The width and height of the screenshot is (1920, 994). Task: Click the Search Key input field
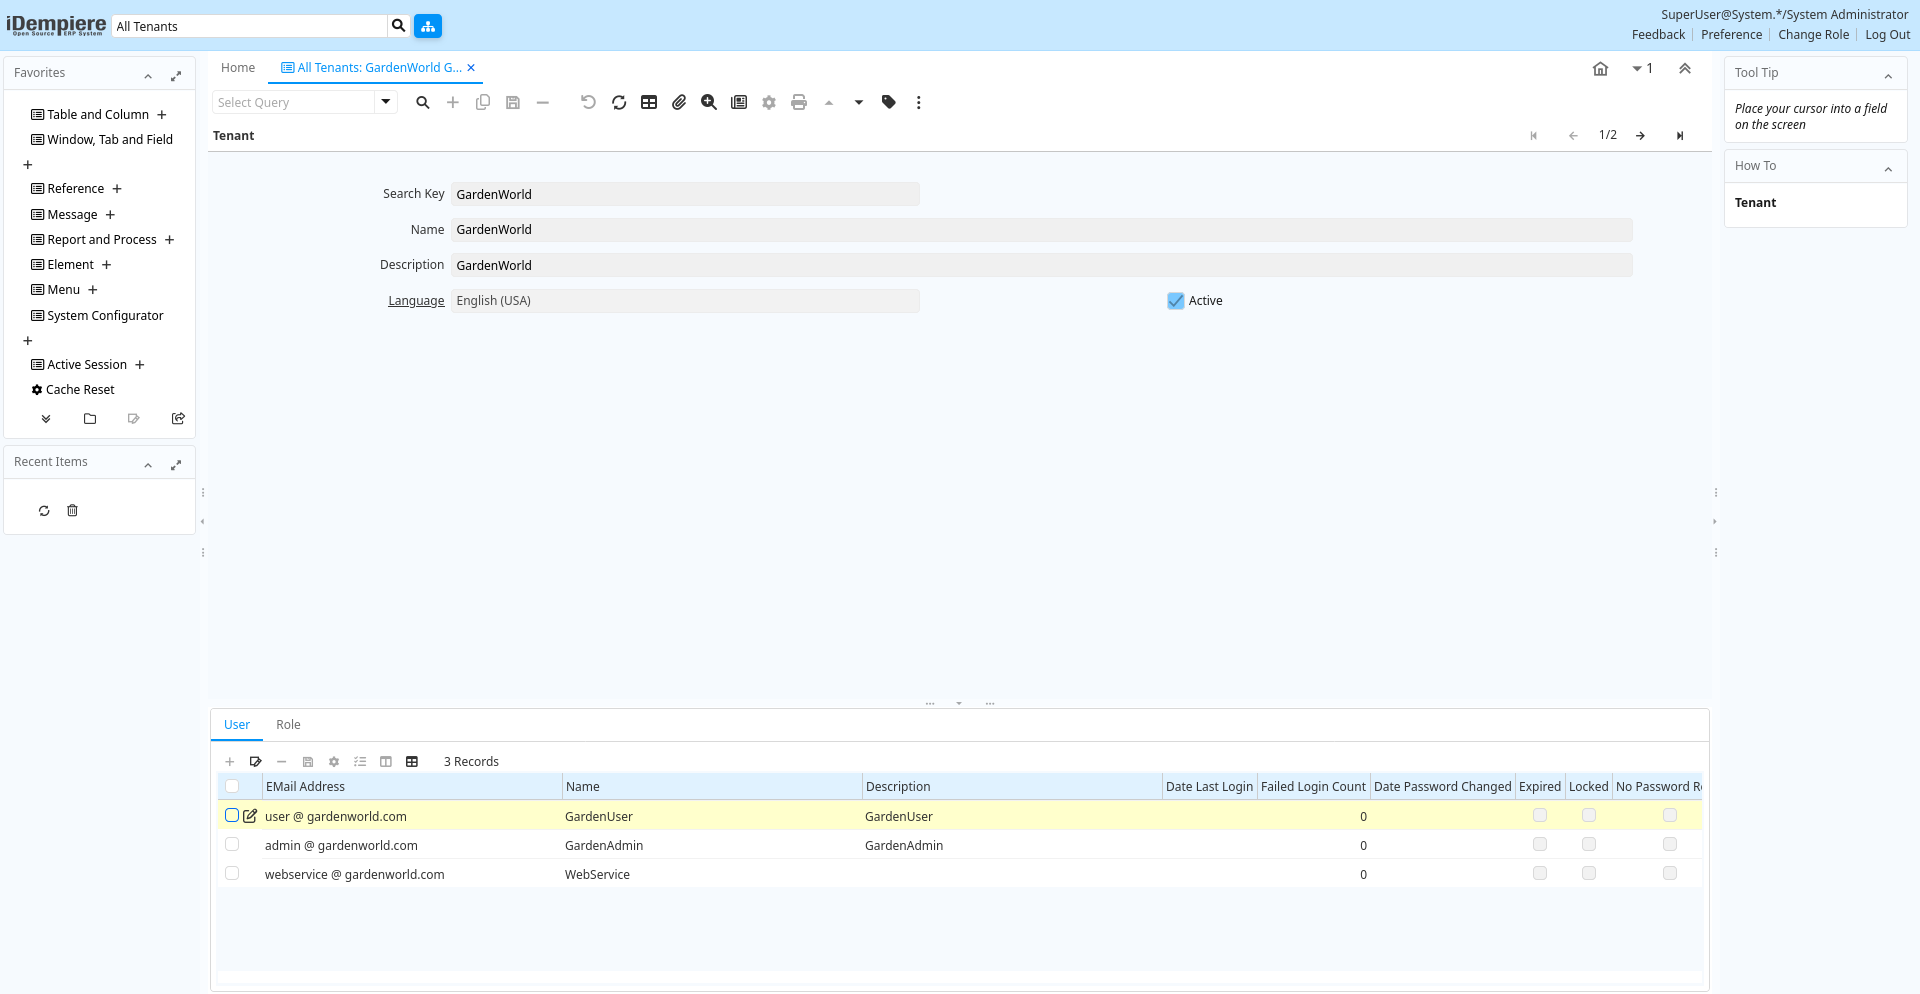(685, 194)
